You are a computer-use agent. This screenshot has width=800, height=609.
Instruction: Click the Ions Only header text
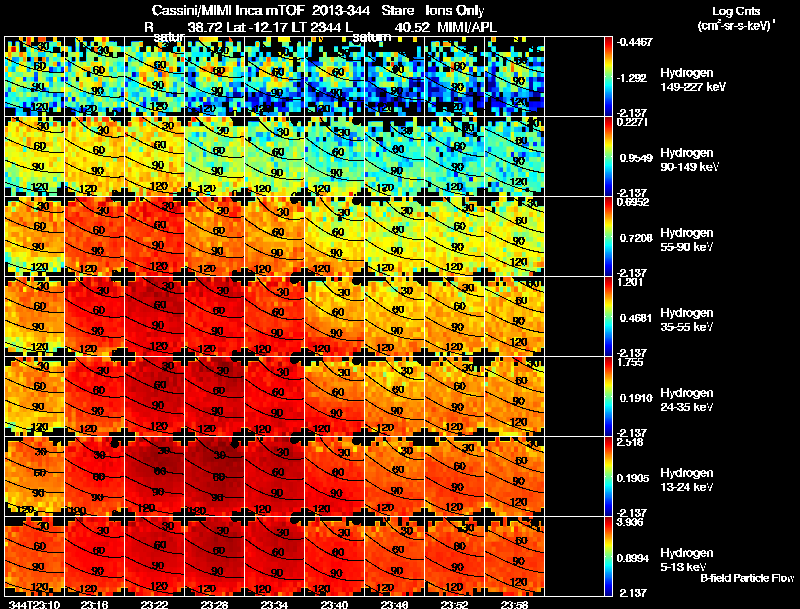click(x=455, y=11)
